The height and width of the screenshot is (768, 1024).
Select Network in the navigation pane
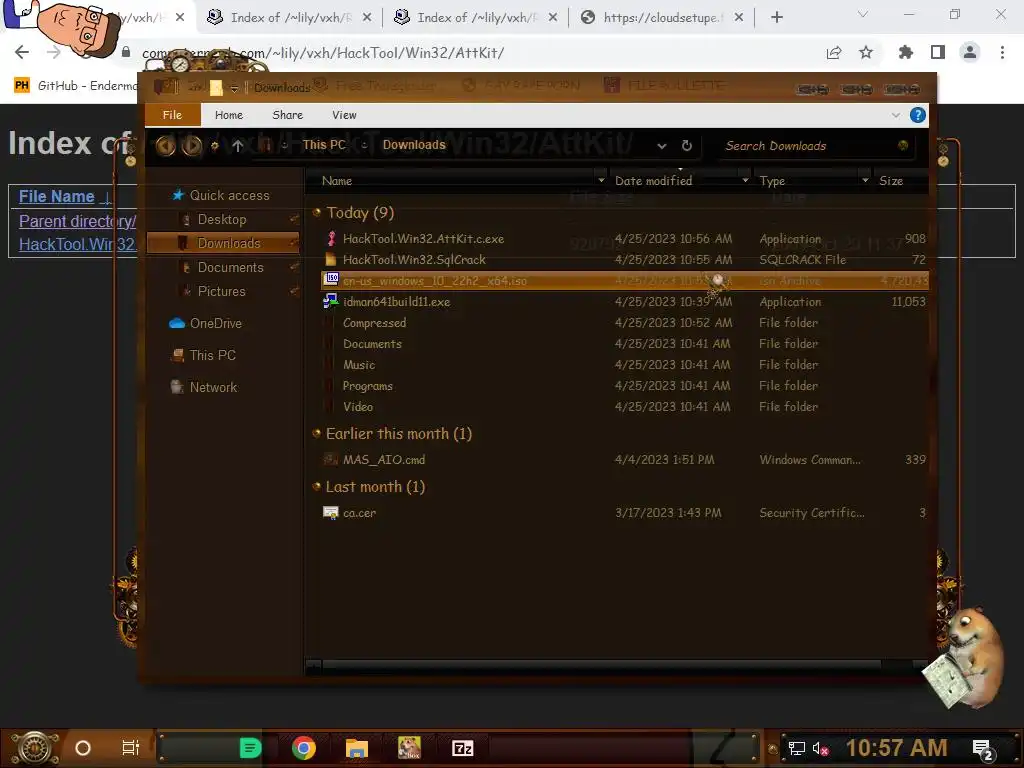[204, 387]
